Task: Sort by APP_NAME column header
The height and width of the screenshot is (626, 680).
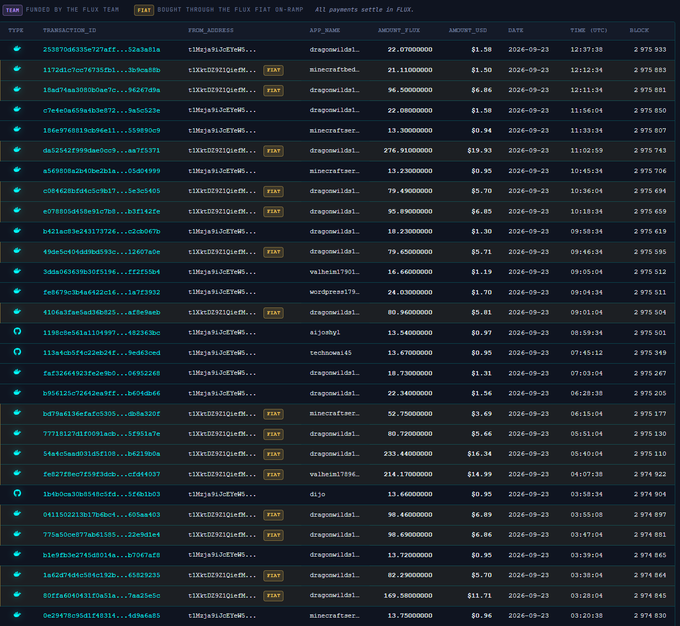Action: tap(324, 30)
